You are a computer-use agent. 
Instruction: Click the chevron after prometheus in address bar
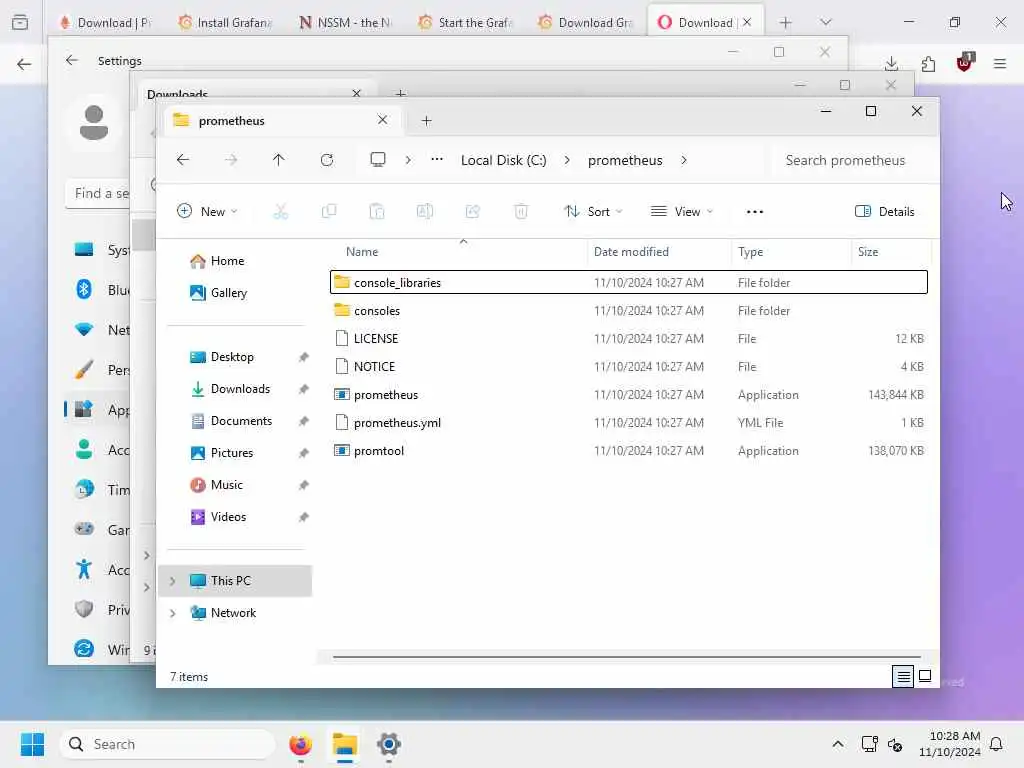click(x=684, y=160)
